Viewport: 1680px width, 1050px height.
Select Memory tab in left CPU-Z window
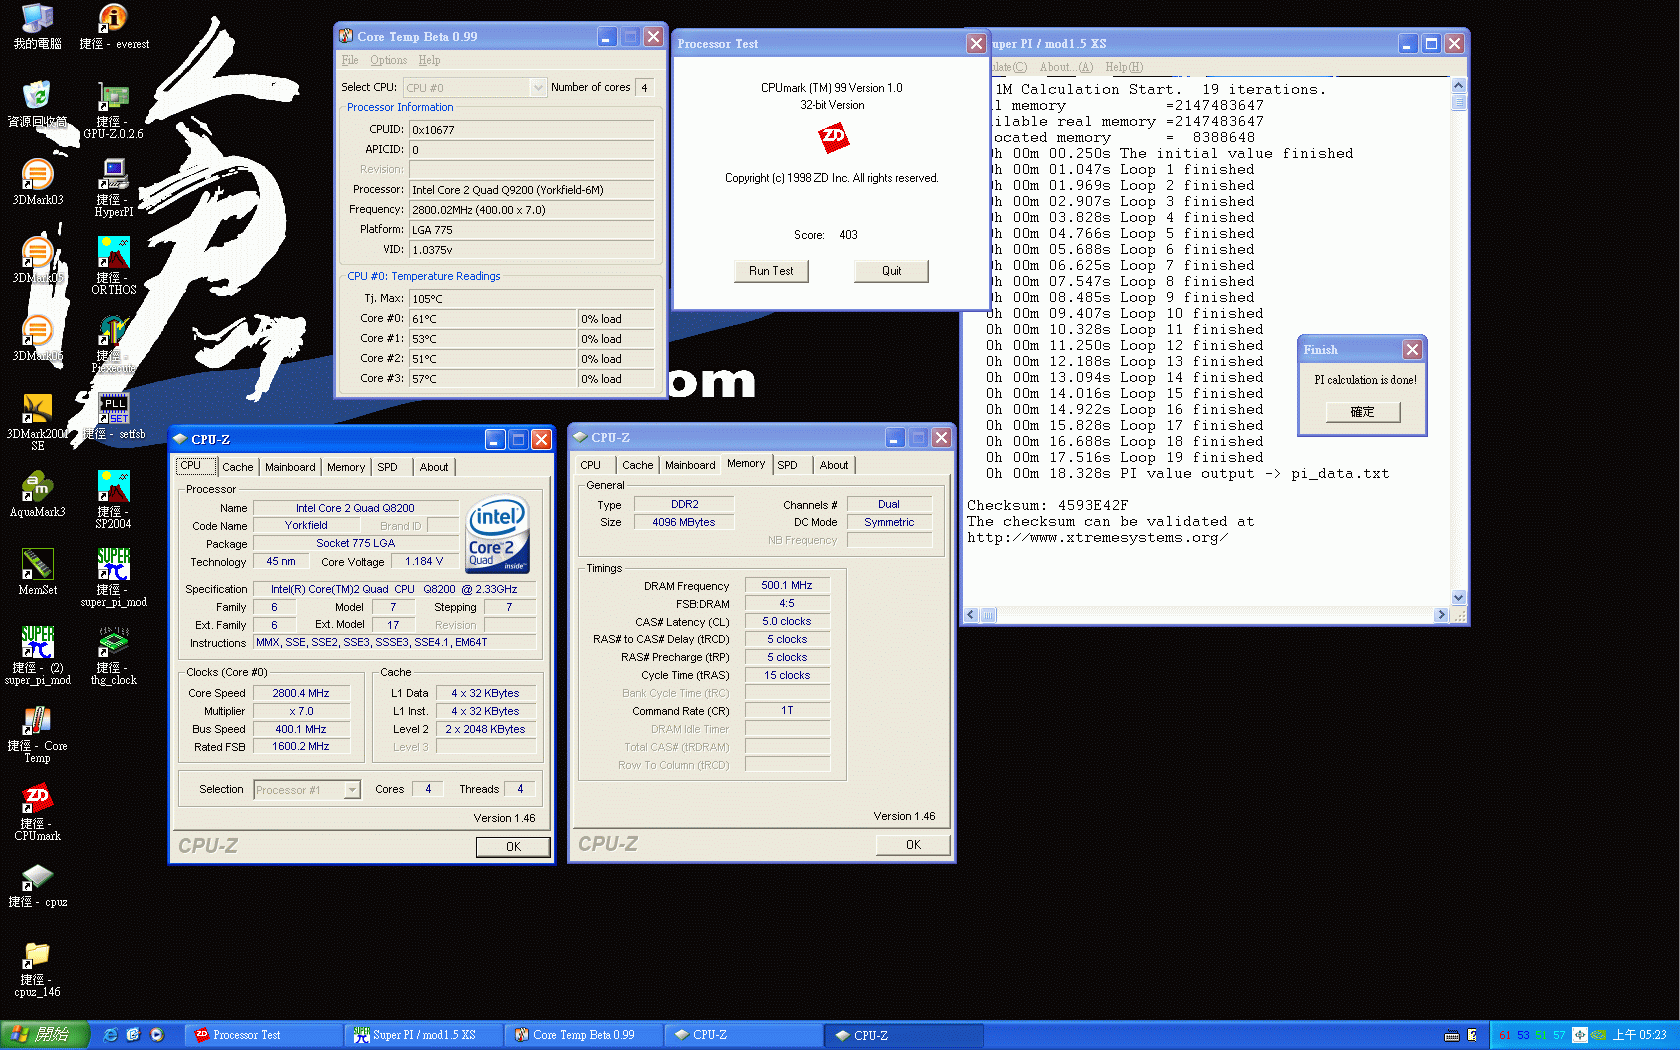click(346, 467)
